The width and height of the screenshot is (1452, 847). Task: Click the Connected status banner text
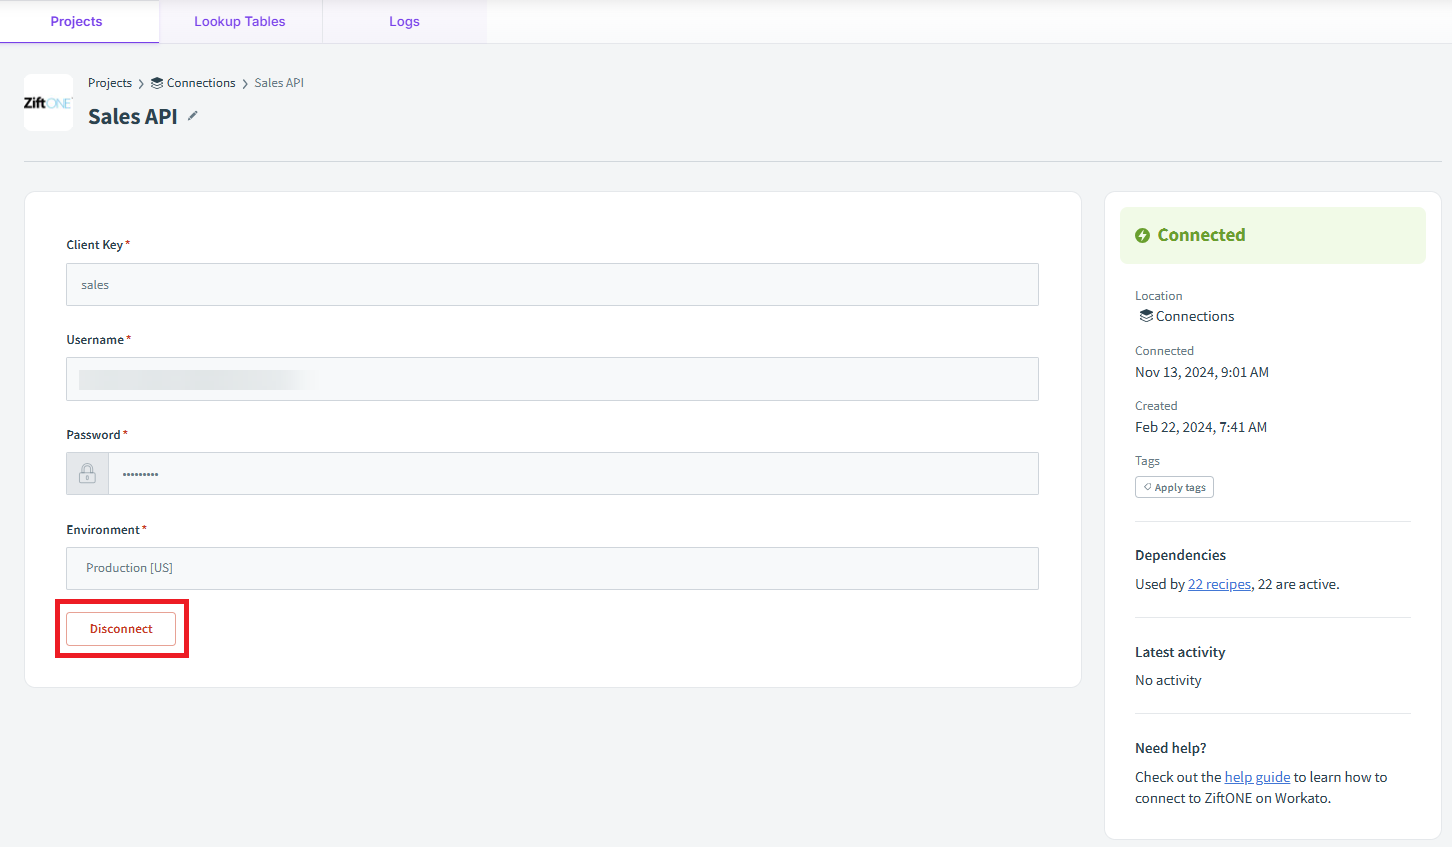coord(1201,235)
